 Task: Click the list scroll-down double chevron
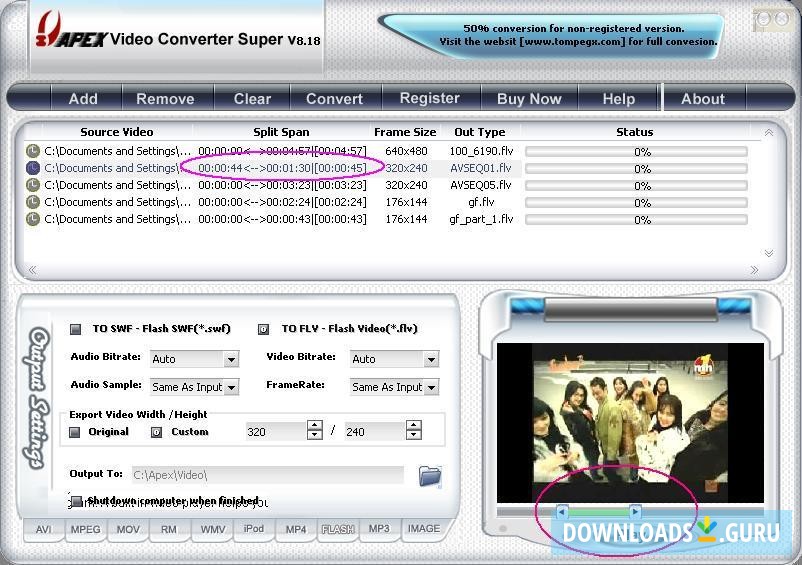(x=768, y=253)
